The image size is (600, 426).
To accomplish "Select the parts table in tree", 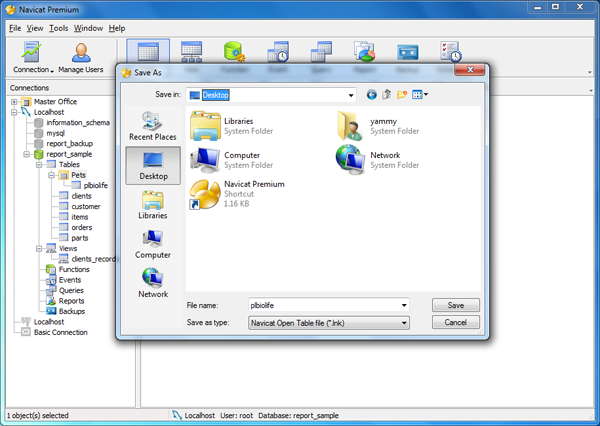I will [80, 238].
